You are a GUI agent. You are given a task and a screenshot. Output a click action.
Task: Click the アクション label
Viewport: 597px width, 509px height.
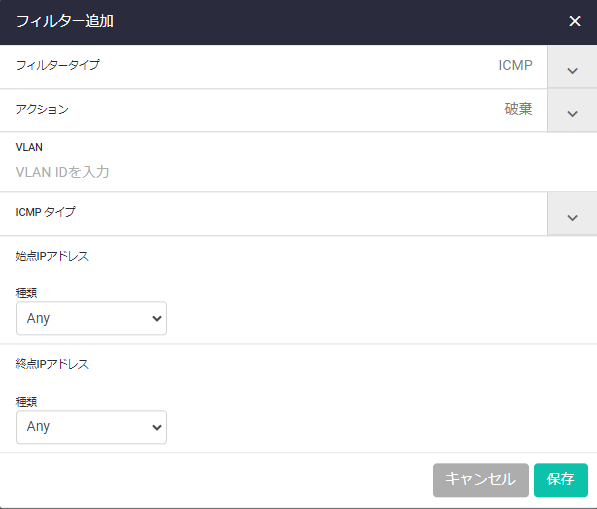click(42, 109)
